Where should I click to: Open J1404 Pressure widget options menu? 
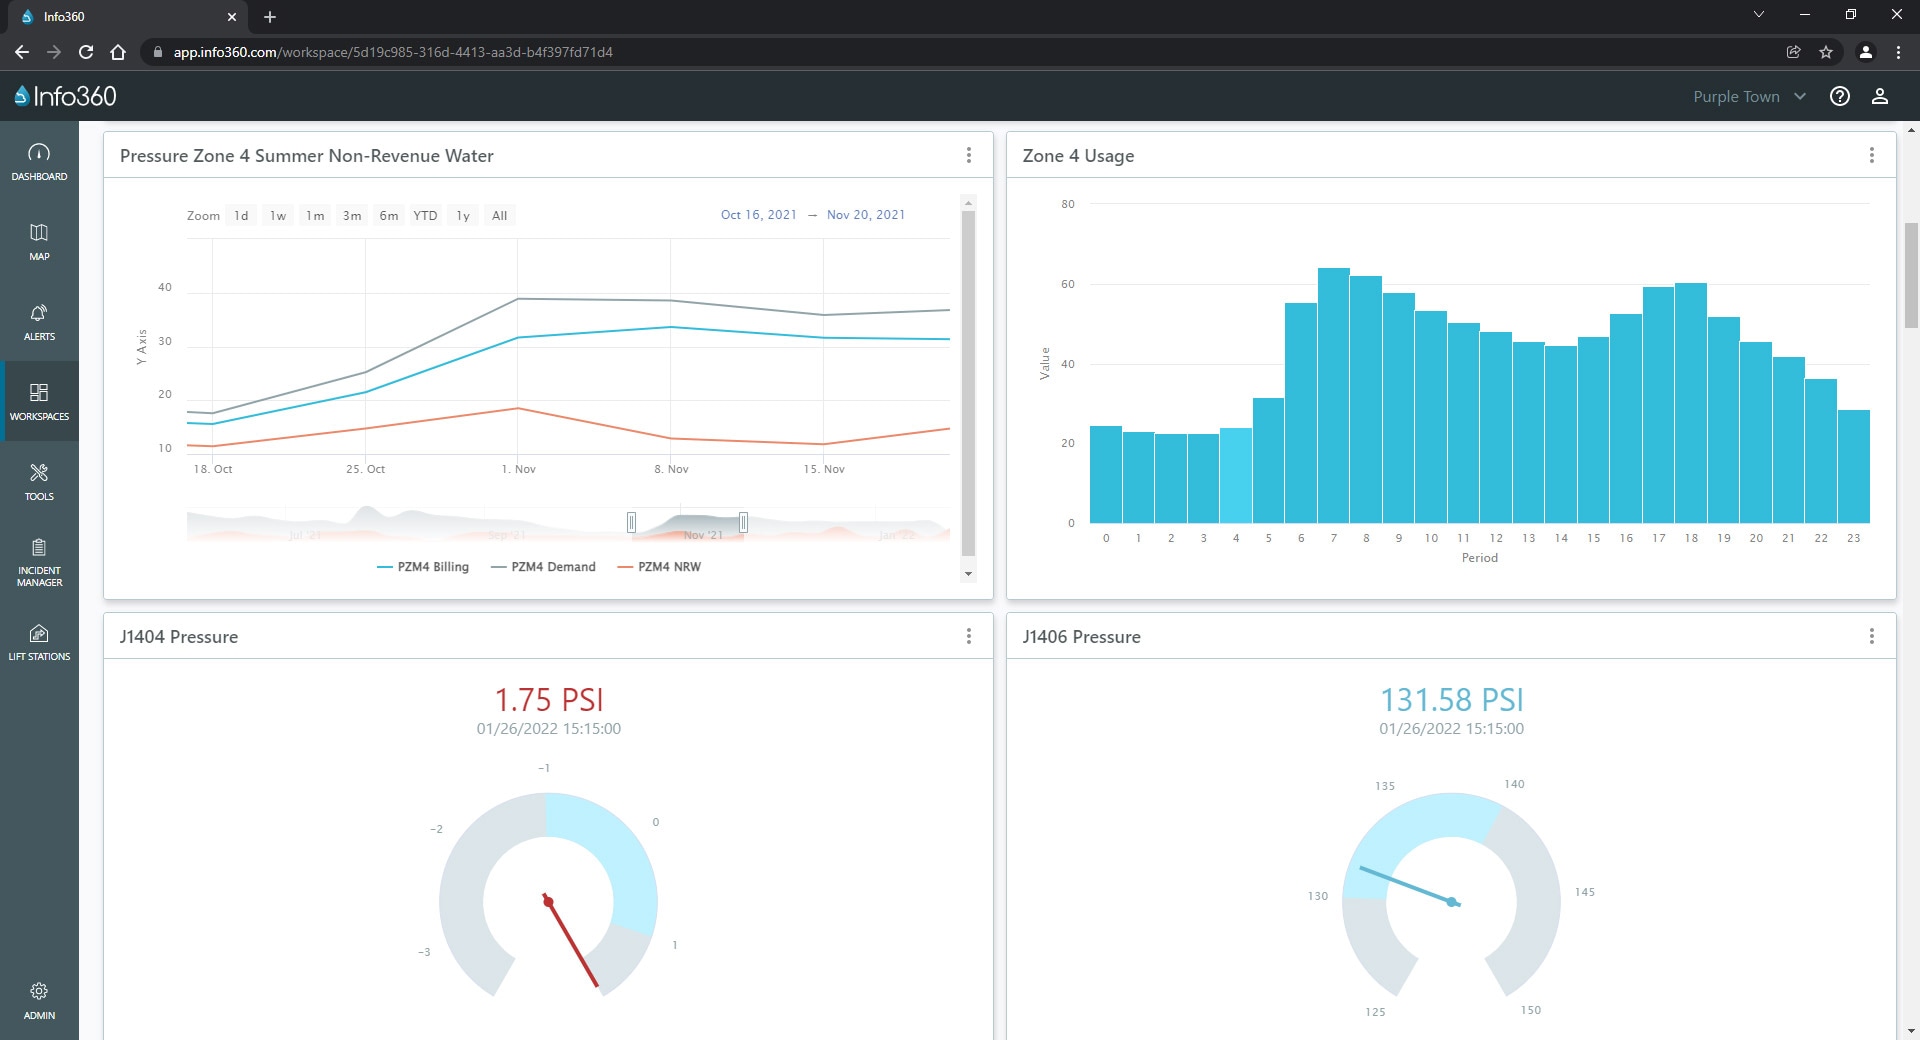(x=968, y=636)
